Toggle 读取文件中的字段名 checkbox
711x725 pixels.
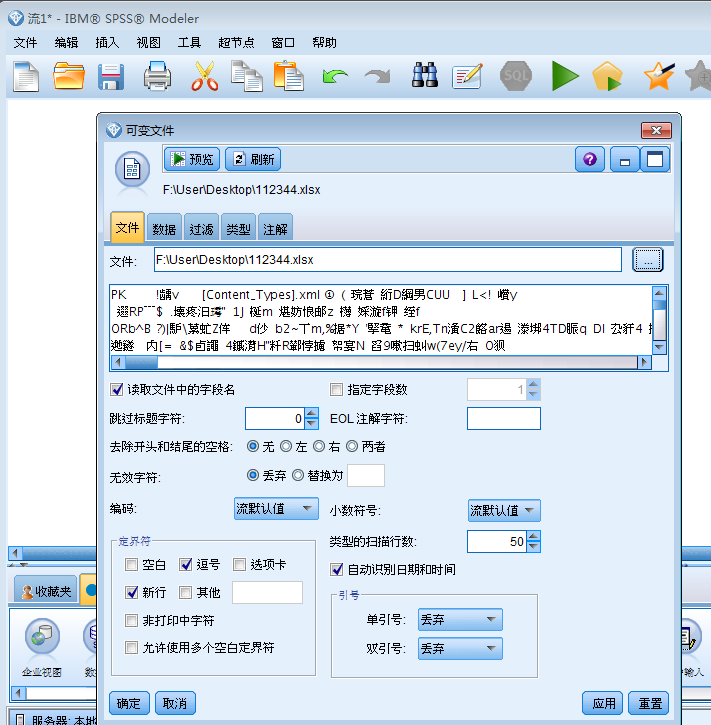[117, 389]
